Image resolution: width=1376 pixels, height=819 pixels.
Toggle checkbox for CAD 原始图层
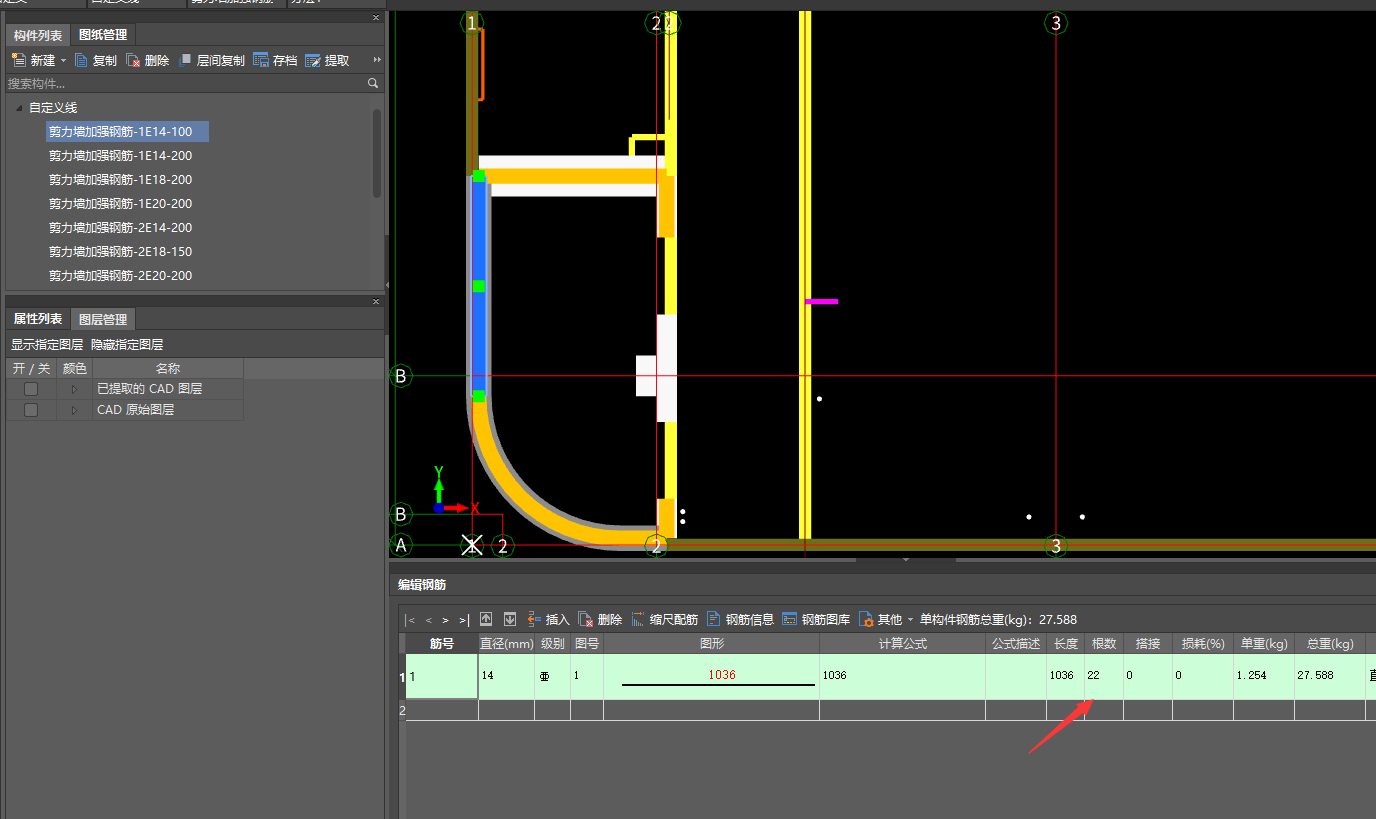tap(31, 410)
